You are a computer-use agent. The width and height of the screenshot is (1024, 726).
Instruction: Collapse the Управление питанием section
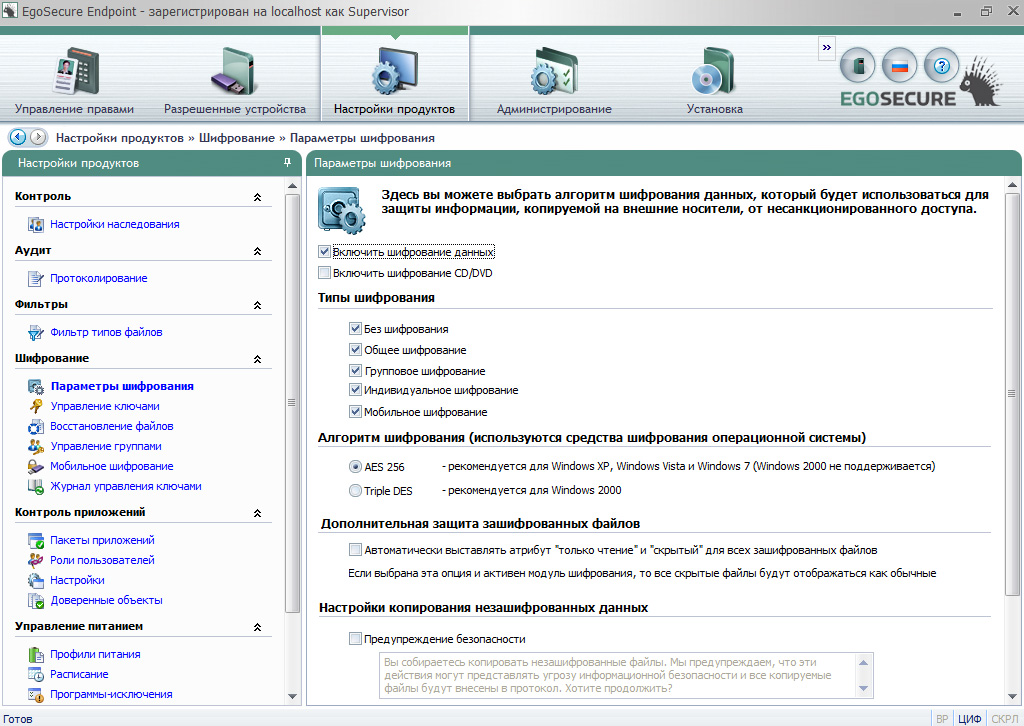[257, 627]
